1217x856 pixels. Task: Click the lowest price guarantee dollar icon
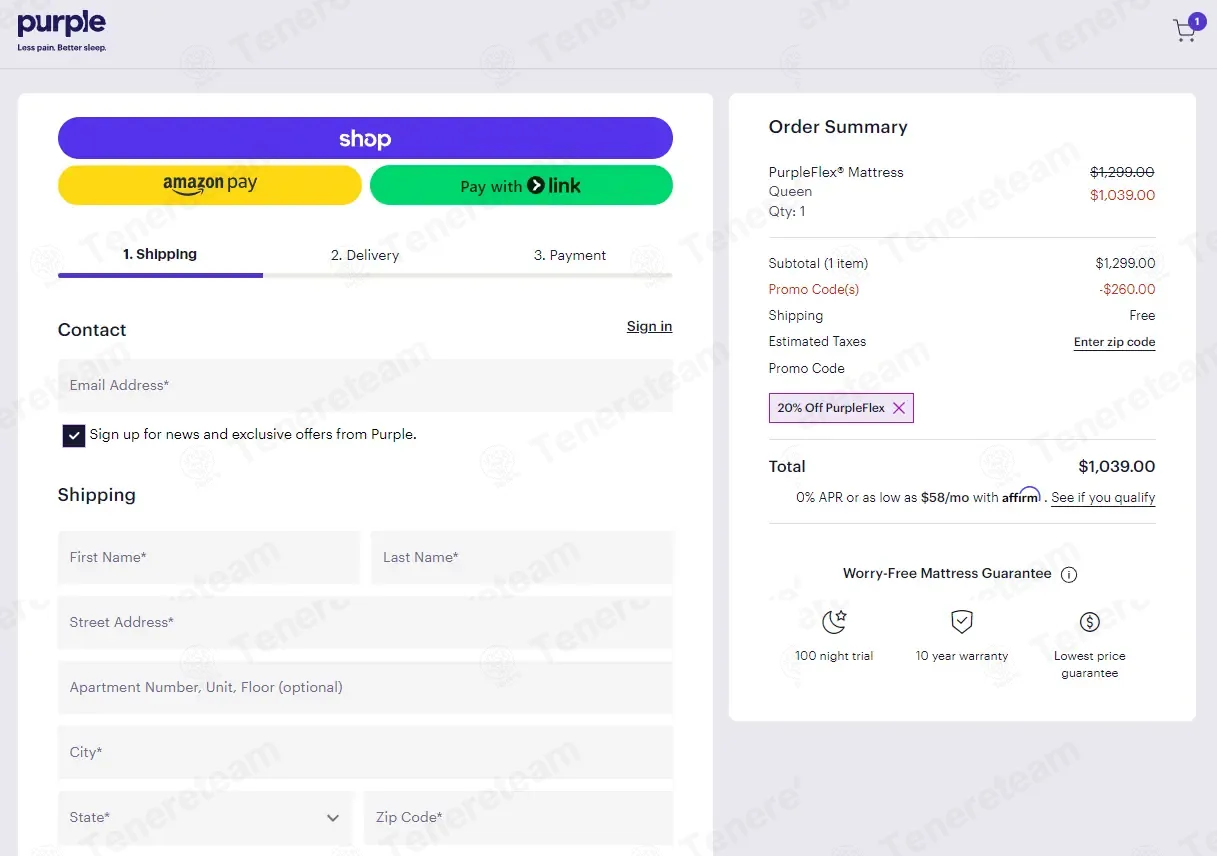pos(1090,622)
